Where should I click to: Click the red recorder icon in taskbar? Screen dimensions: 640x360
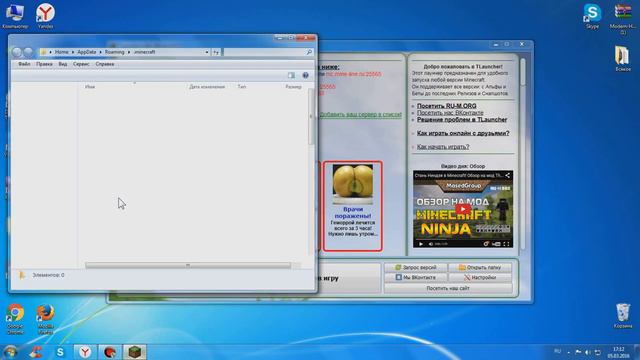pos(110,352)
